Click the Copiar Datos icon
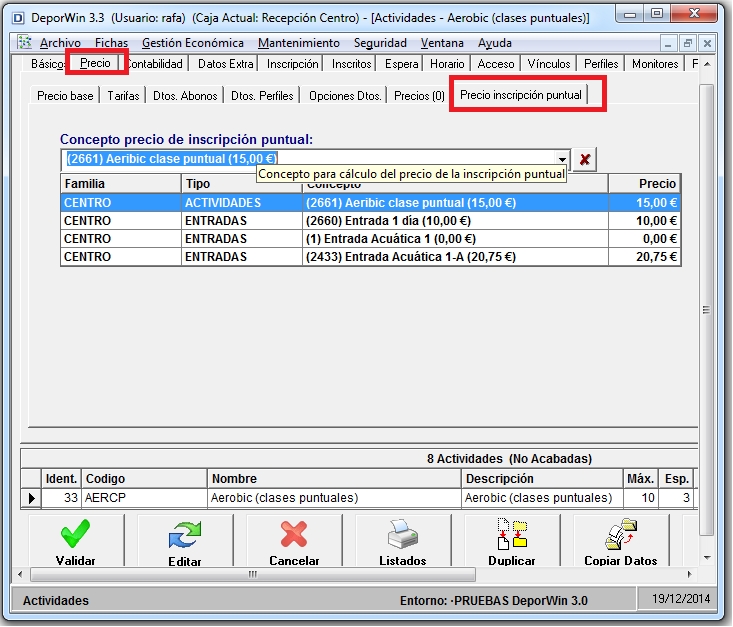The image size is (733, 627). (x=621, y=533)
